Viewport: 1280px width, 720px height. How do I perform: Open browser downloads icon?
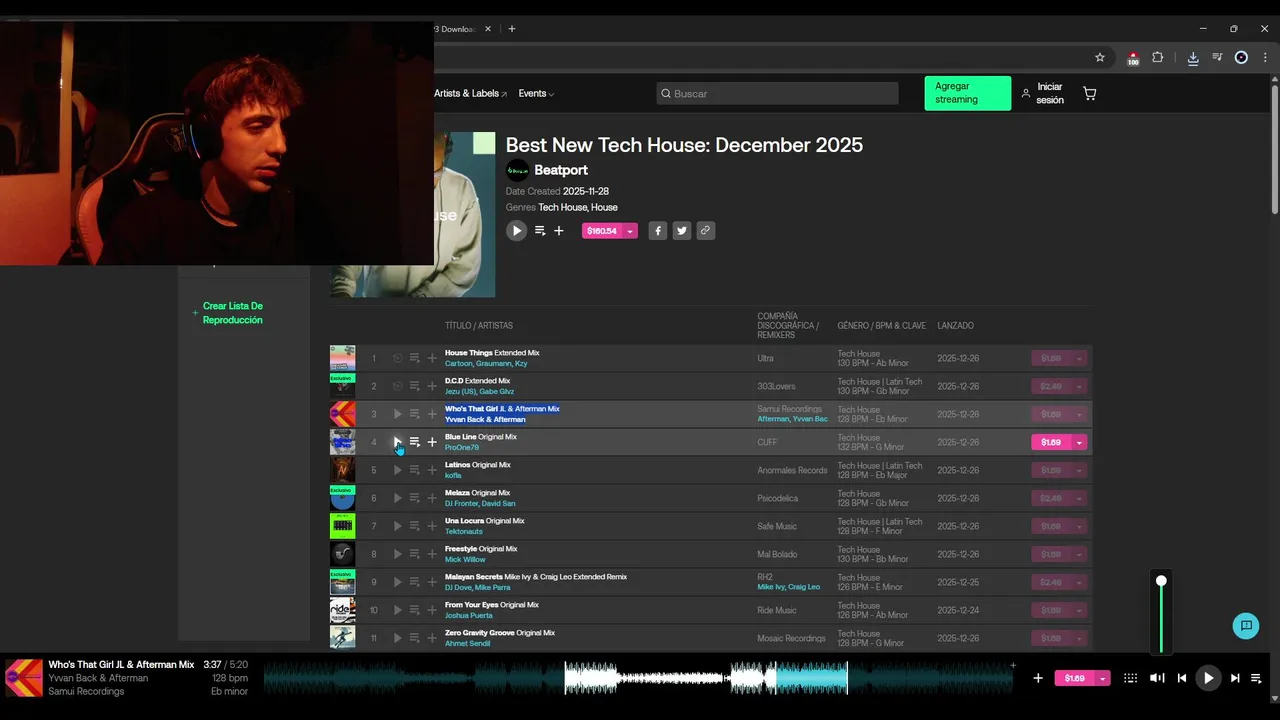pos(1193,57)
